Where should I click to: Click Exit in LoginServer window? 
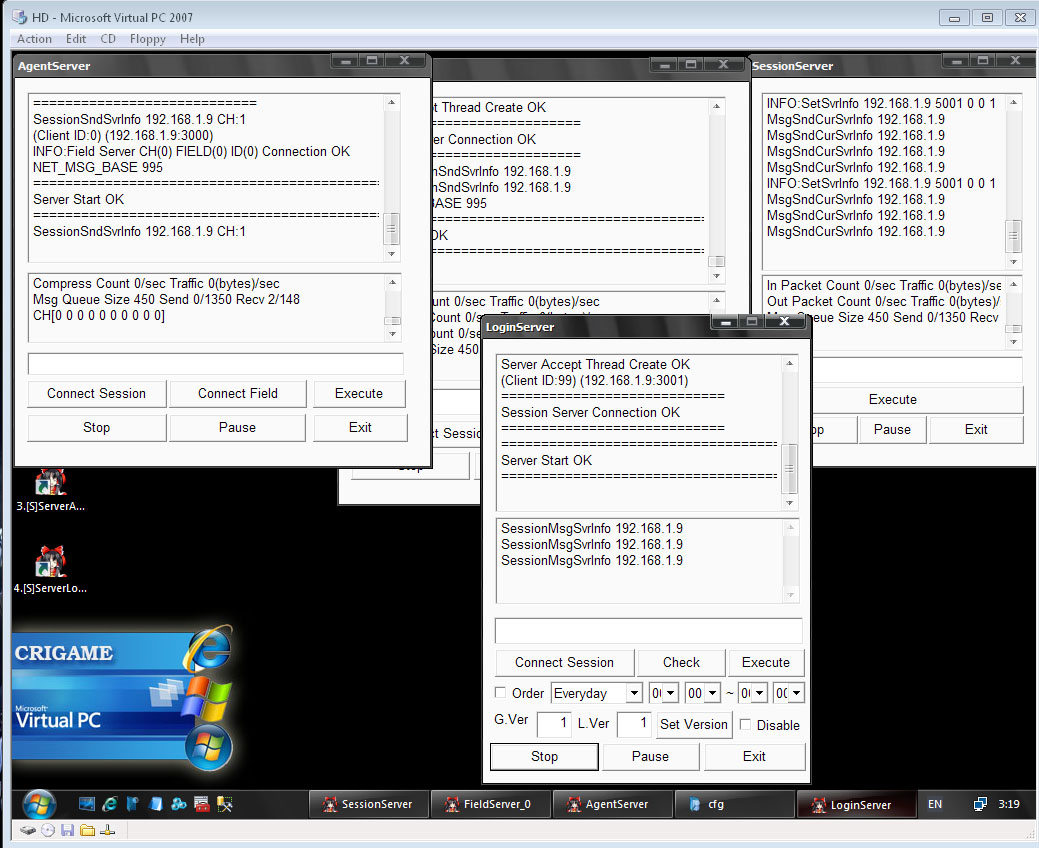click(x=755, y=757)
